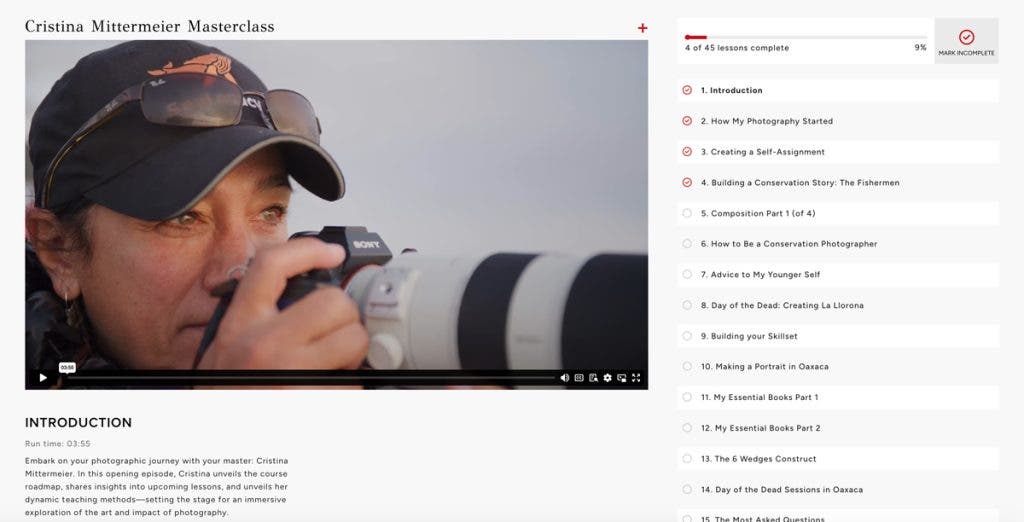Viewport: 1024px width, 522px height.
Task: Click the lesson description paragraph
Action: [156, 487]
